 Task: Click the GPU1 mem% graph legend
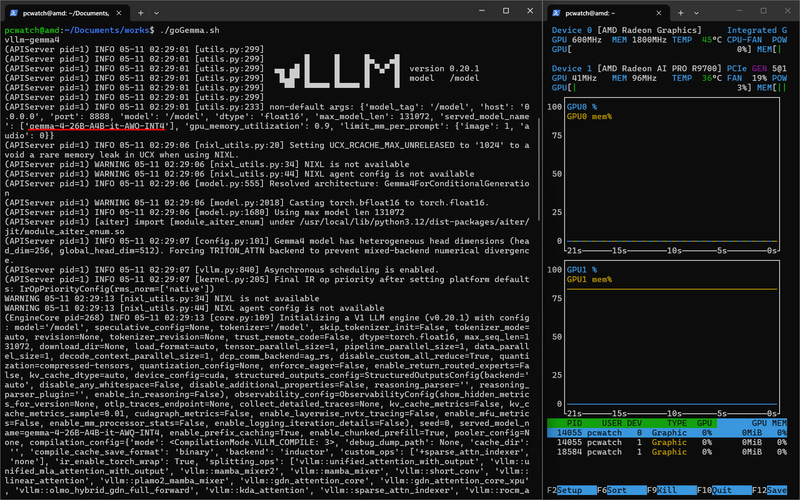tap(589, 280)
